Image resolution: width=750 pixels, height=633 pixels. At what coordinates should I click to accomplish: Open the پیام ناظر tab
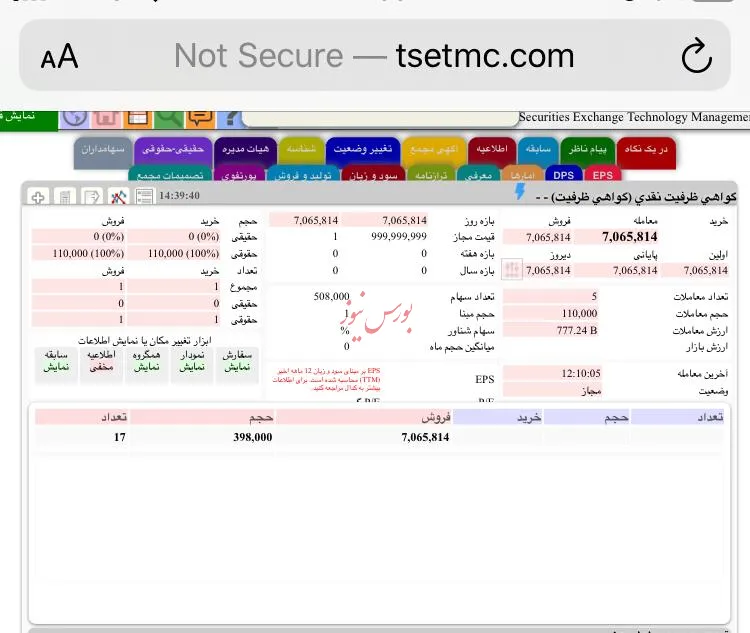(587, 152)
